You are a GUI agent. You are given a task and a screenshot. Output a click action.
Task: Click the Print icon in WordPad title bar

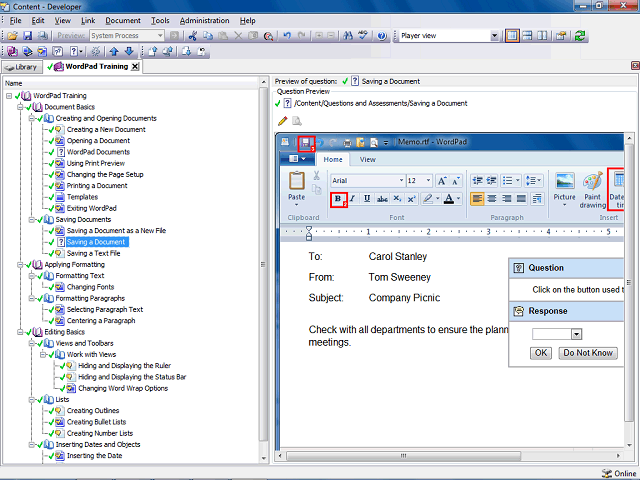point(347,142)
